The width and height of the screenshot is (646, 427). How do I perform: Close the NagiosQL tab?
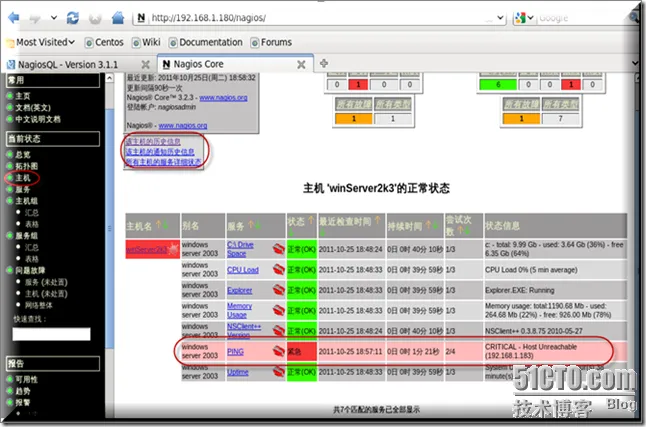pyautogui.click(x=145, y=65)
